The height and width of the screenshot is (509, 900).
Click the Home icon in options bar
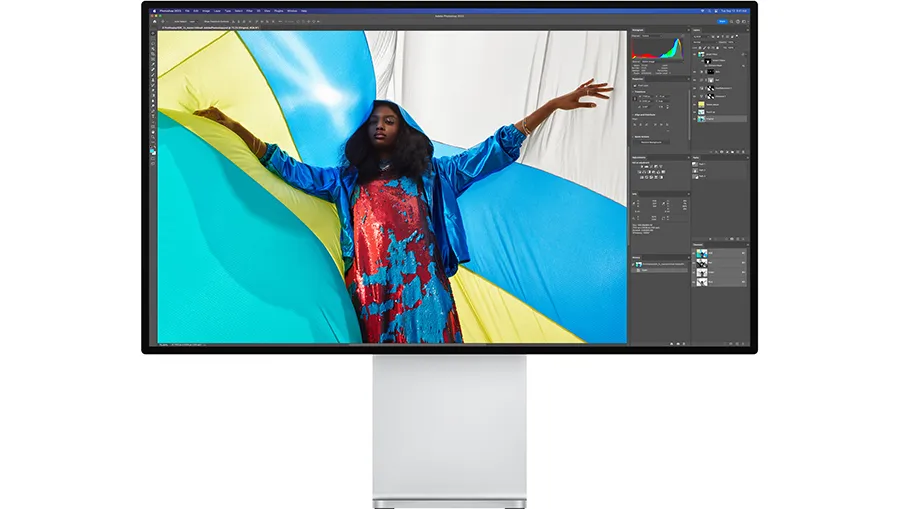[155, 20]
